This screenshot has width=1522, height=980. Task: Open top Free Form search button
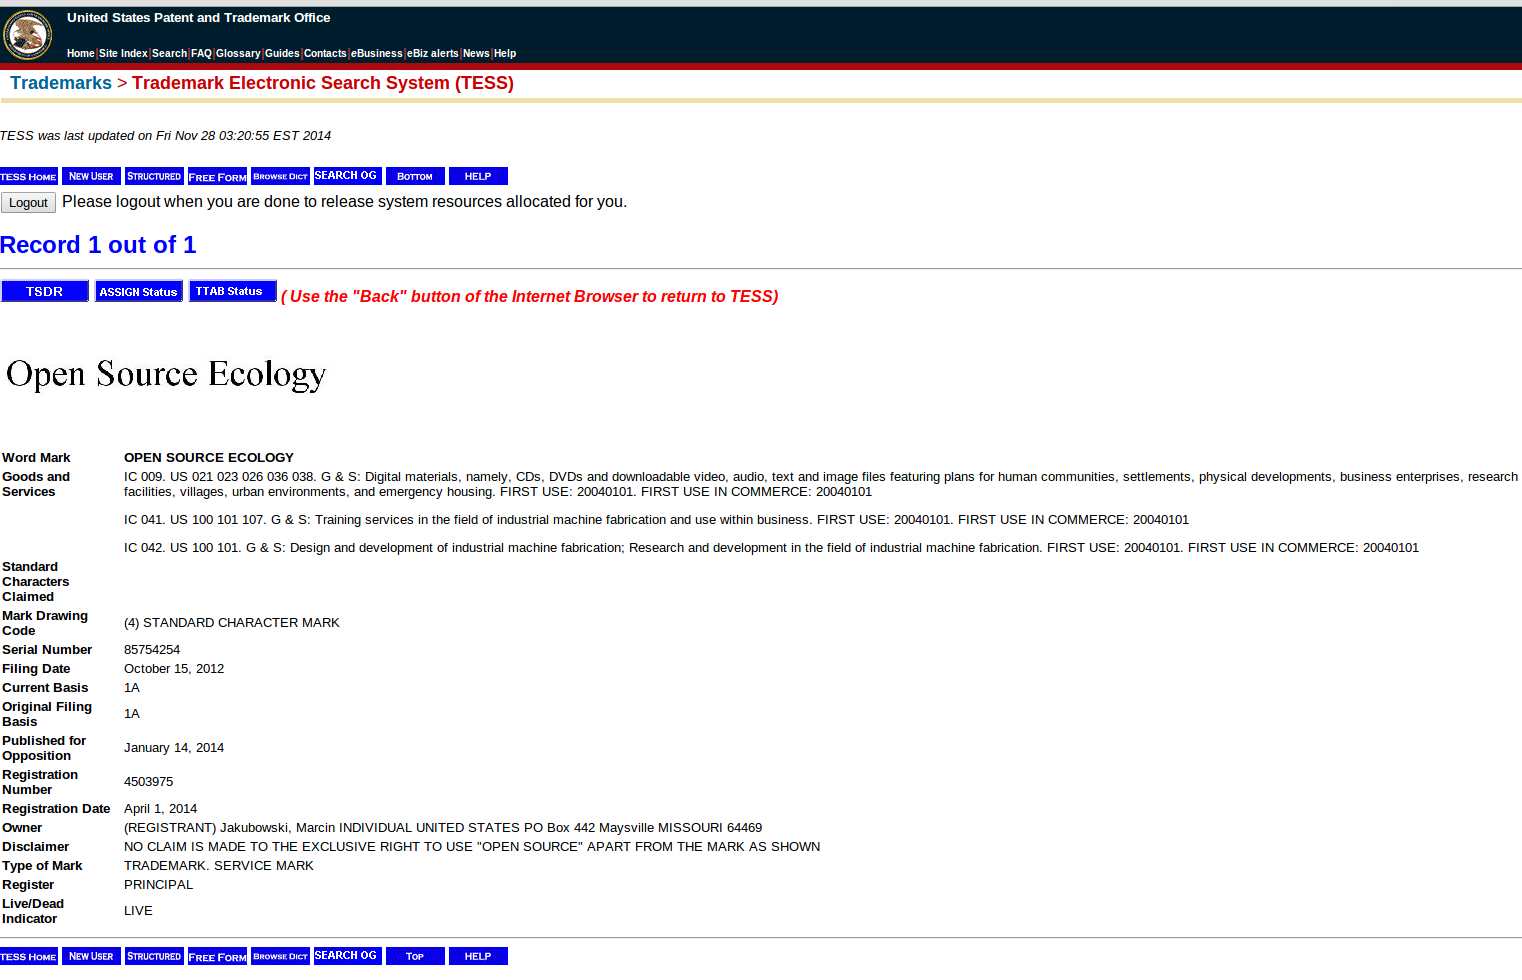[x=217, y=176]
